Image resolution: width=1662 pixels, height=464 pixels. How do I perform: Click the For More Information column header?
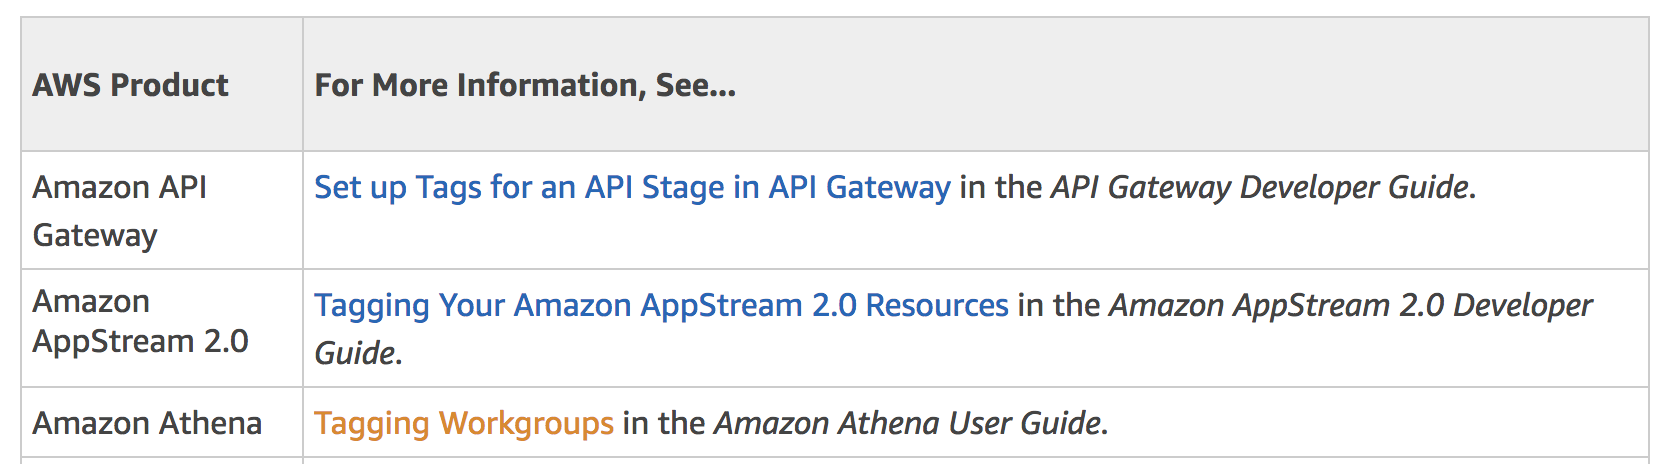(524, 85)
